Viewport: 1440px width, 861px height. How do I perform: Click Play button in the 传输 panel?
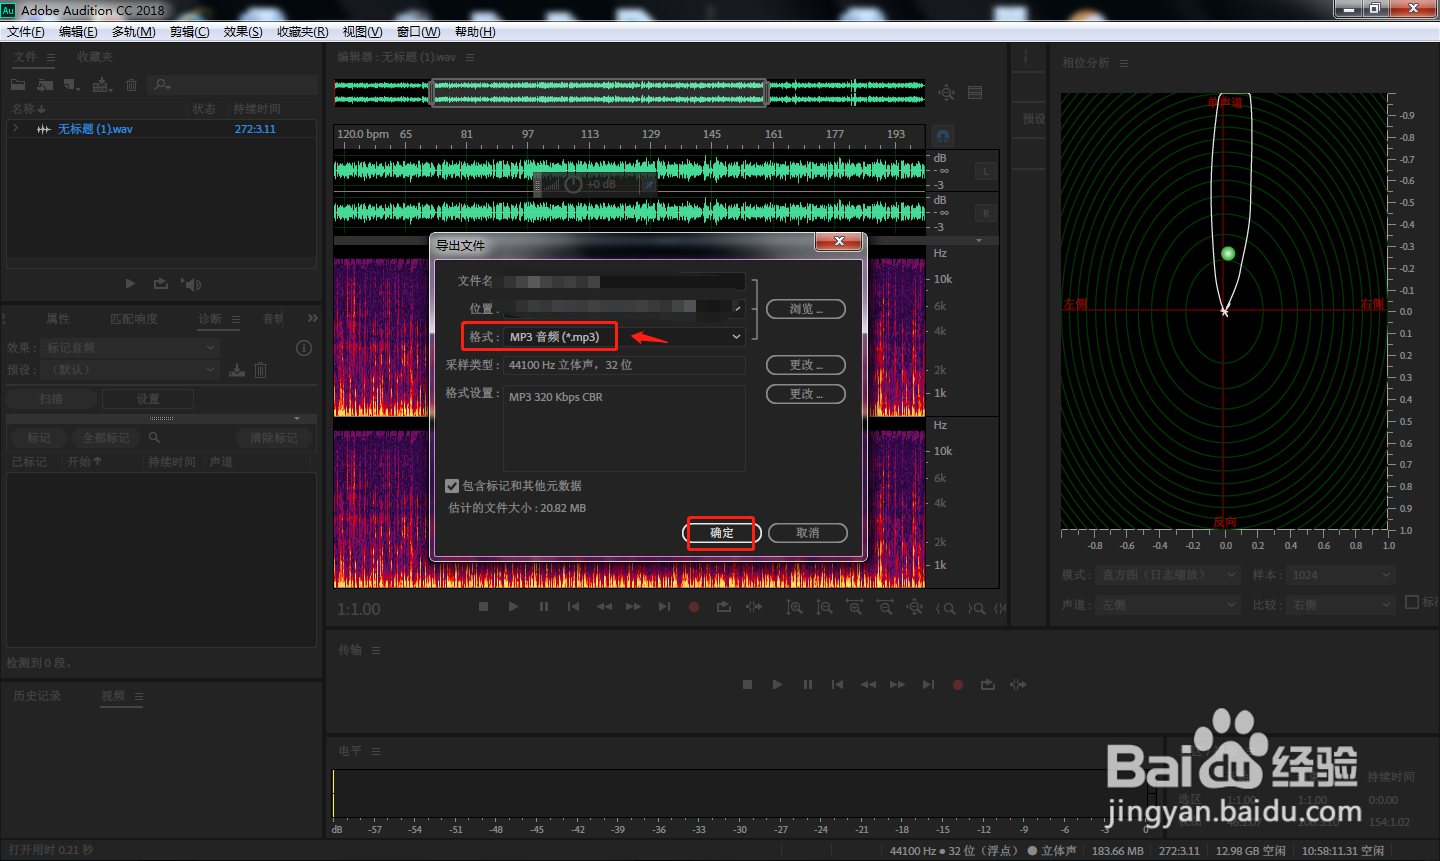(x=777, y=685)
